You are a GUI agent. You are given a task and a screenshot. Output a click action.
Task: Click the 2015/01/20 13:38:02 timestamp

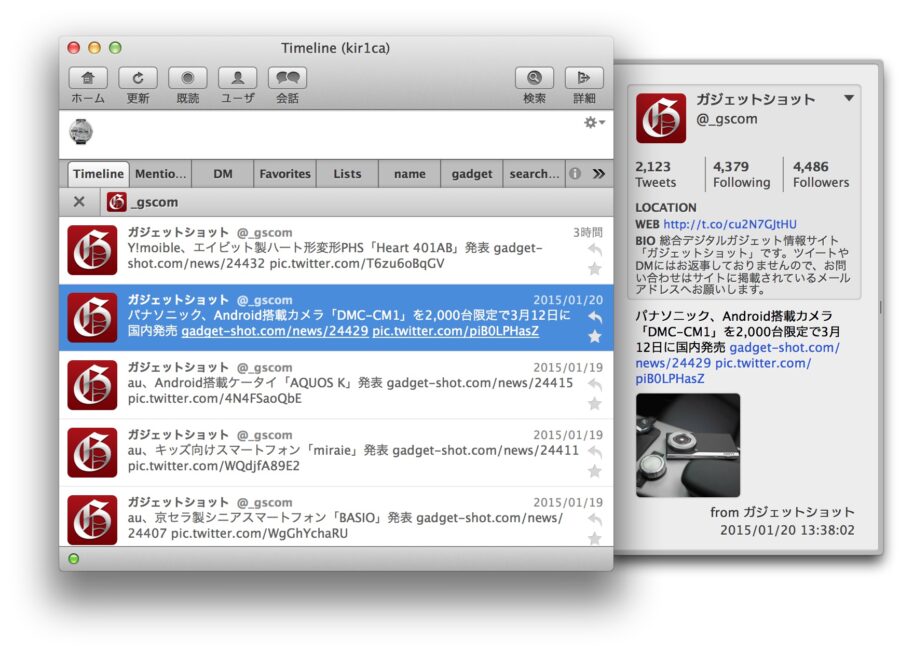point(787,530)
